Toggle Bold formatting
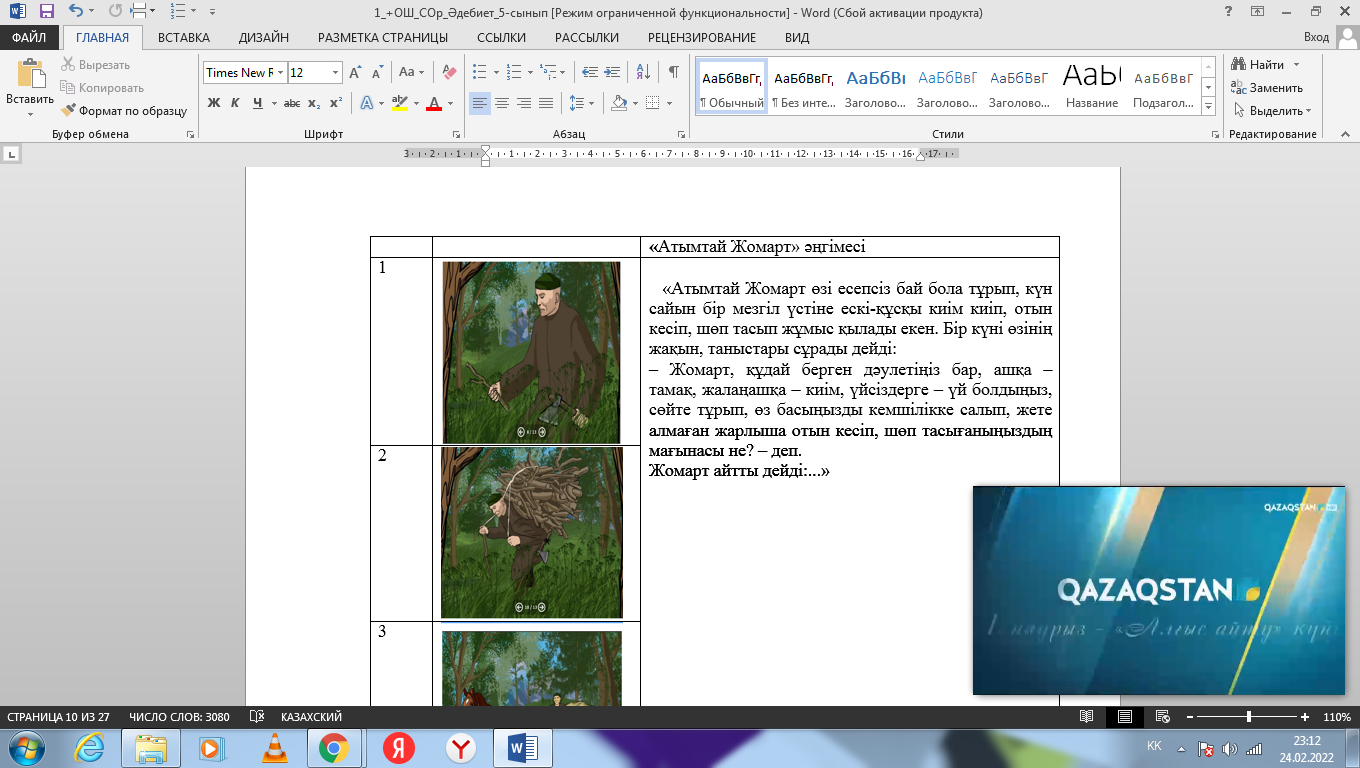 (213, 103)
